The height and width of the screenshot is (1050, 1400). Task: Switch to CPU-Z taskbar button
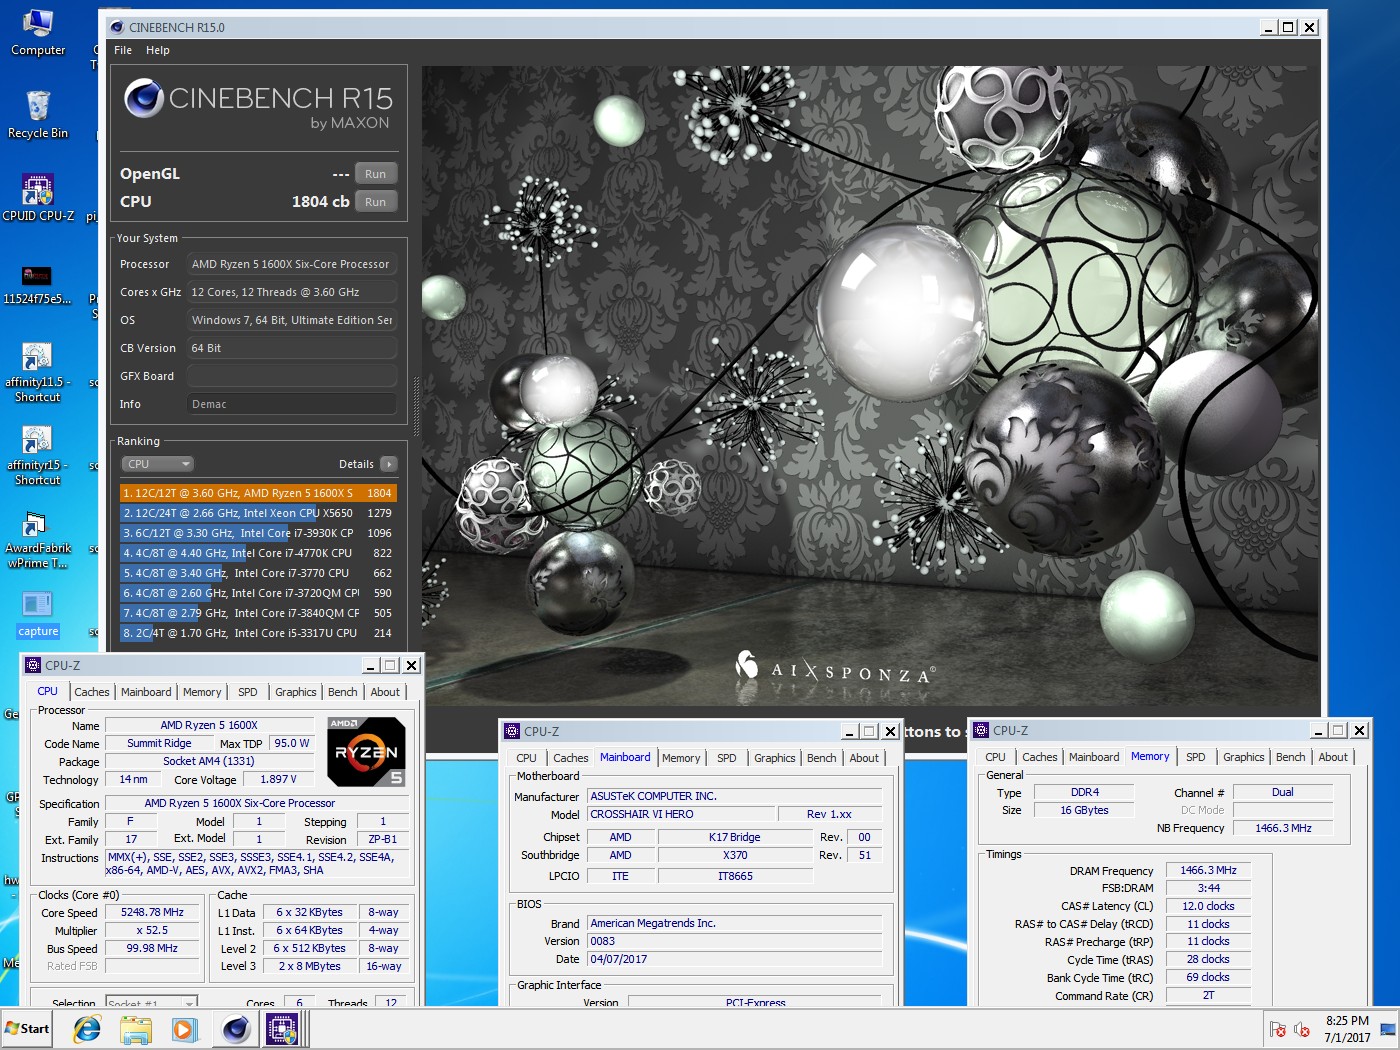[282, 1029]
